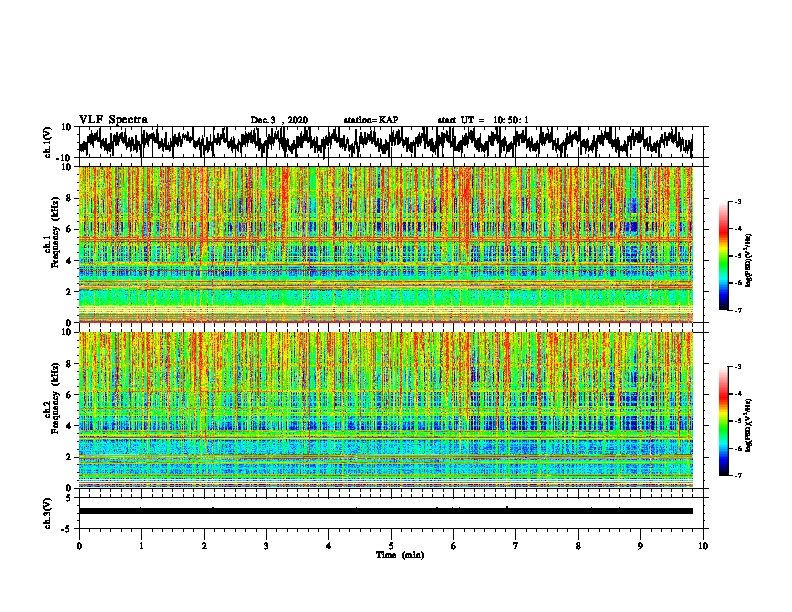The height and width of the screenshot is (612, 792).
Task: Click the ch.1 spectrogram color scale bar
Action: pyautogui.click(x=723, y=256)
